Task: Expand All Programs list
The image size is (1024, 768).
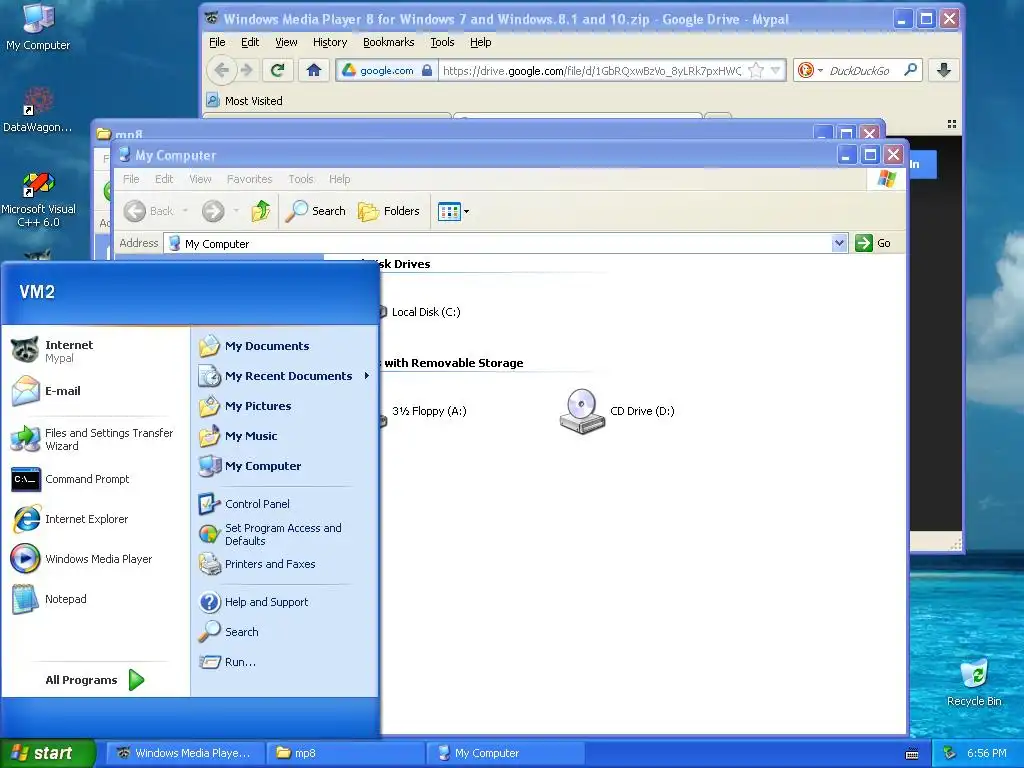Action: 95,680
